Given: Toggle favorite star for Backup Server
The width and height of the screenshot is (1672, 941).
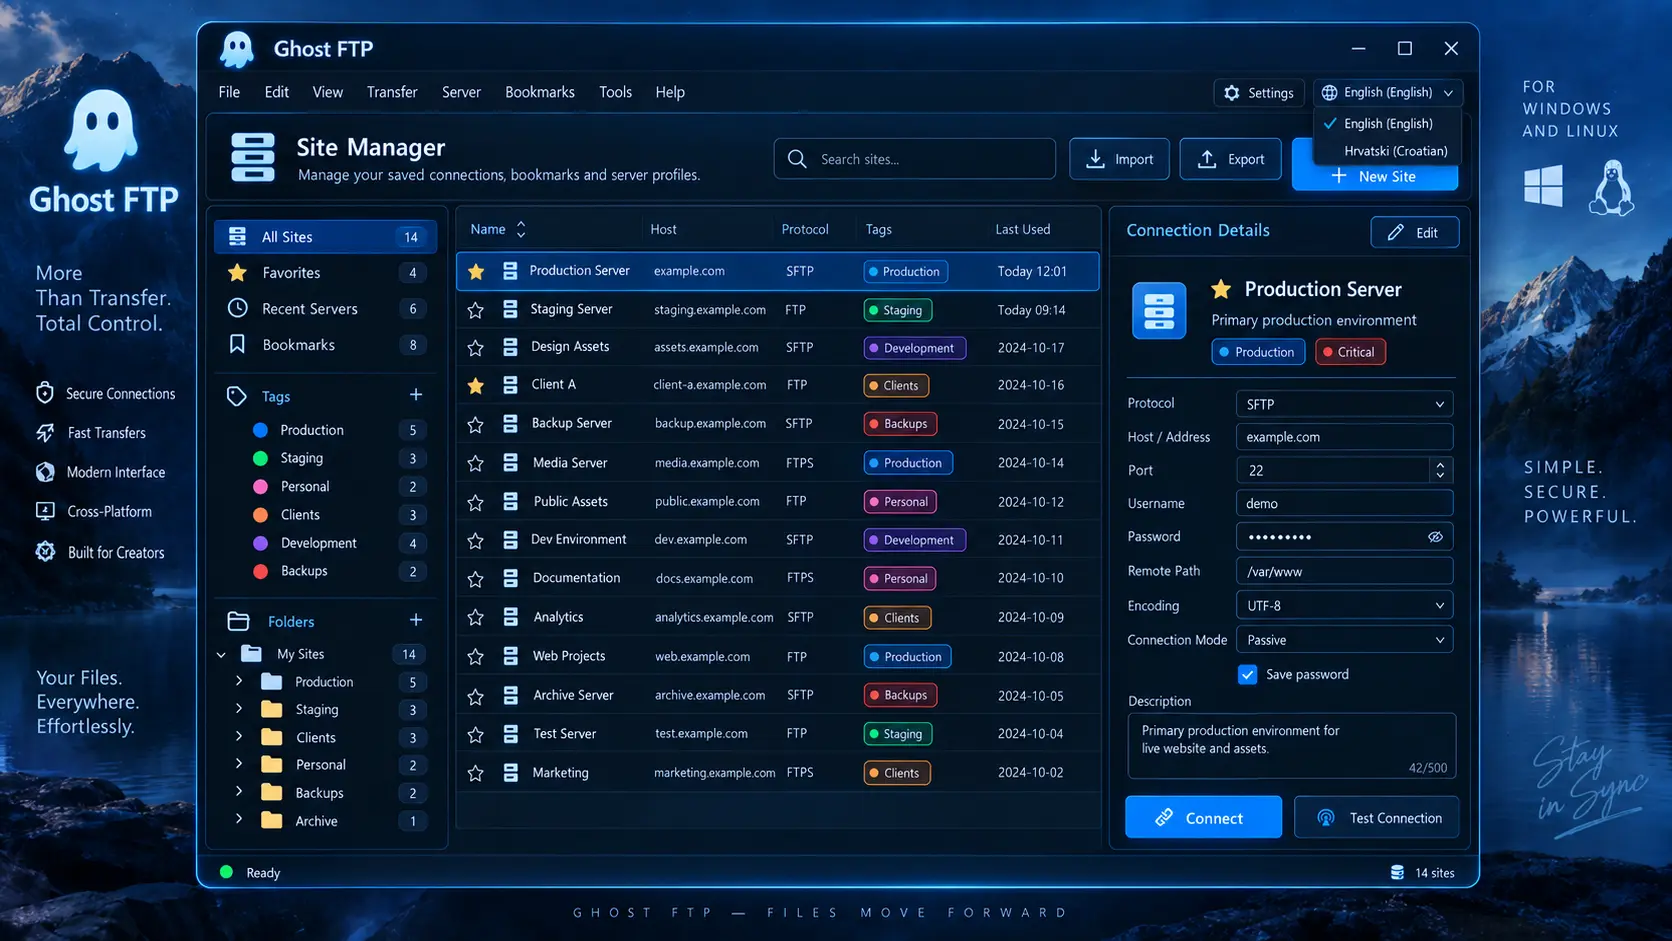Looking at the screenshot, I should pos(476,425).
